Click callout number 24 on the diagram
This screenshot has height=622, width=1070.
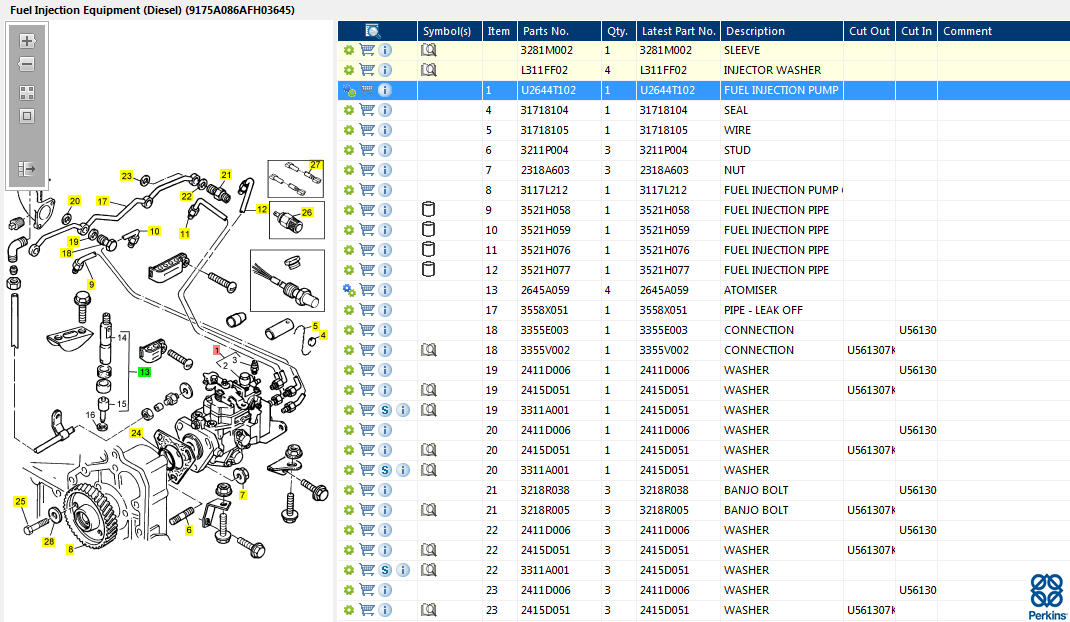[137, 433]
